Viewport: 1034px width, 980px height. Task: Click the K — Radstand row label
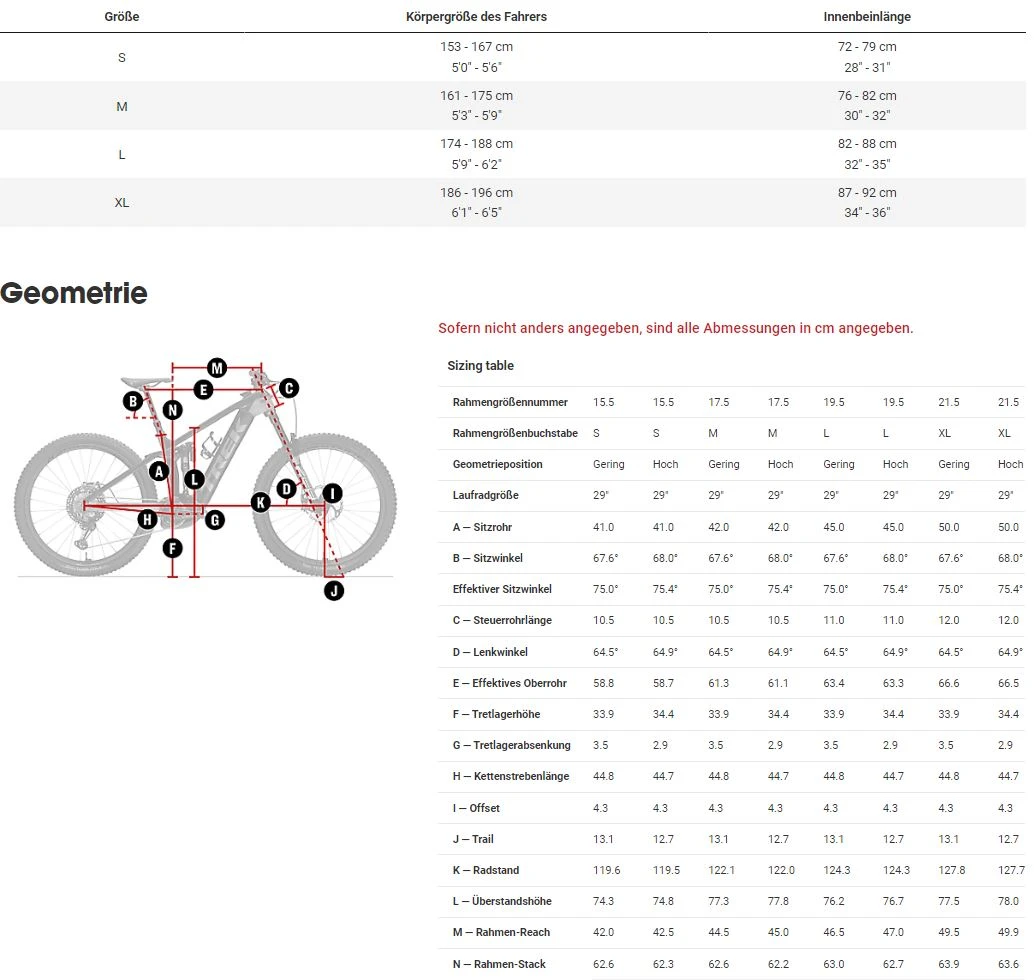pos(485,870)
